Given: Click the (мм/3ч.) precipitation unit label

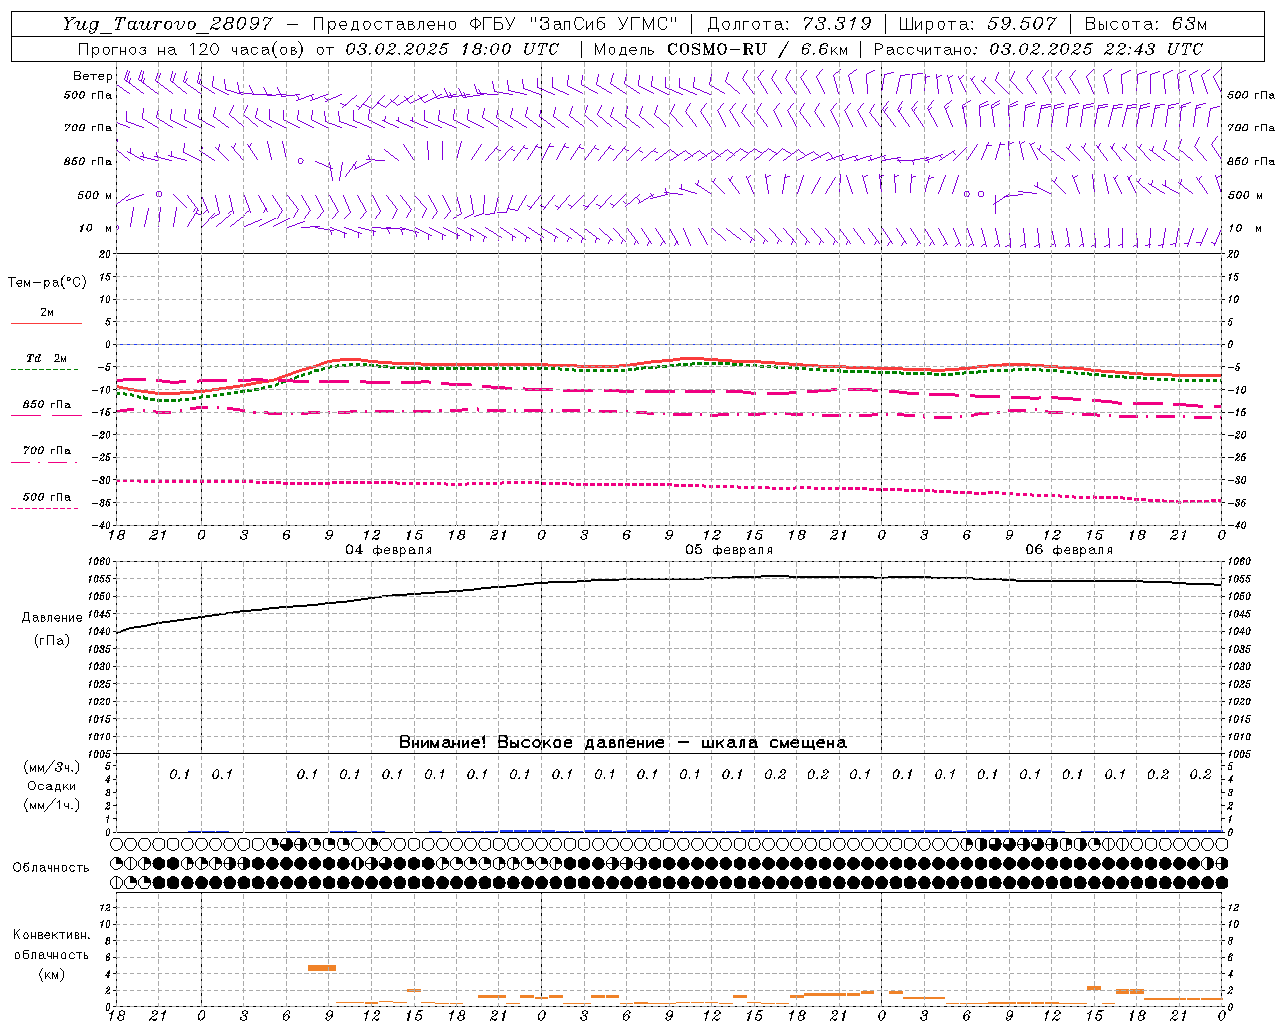Looking at the screenshot, I should (52, 767).
